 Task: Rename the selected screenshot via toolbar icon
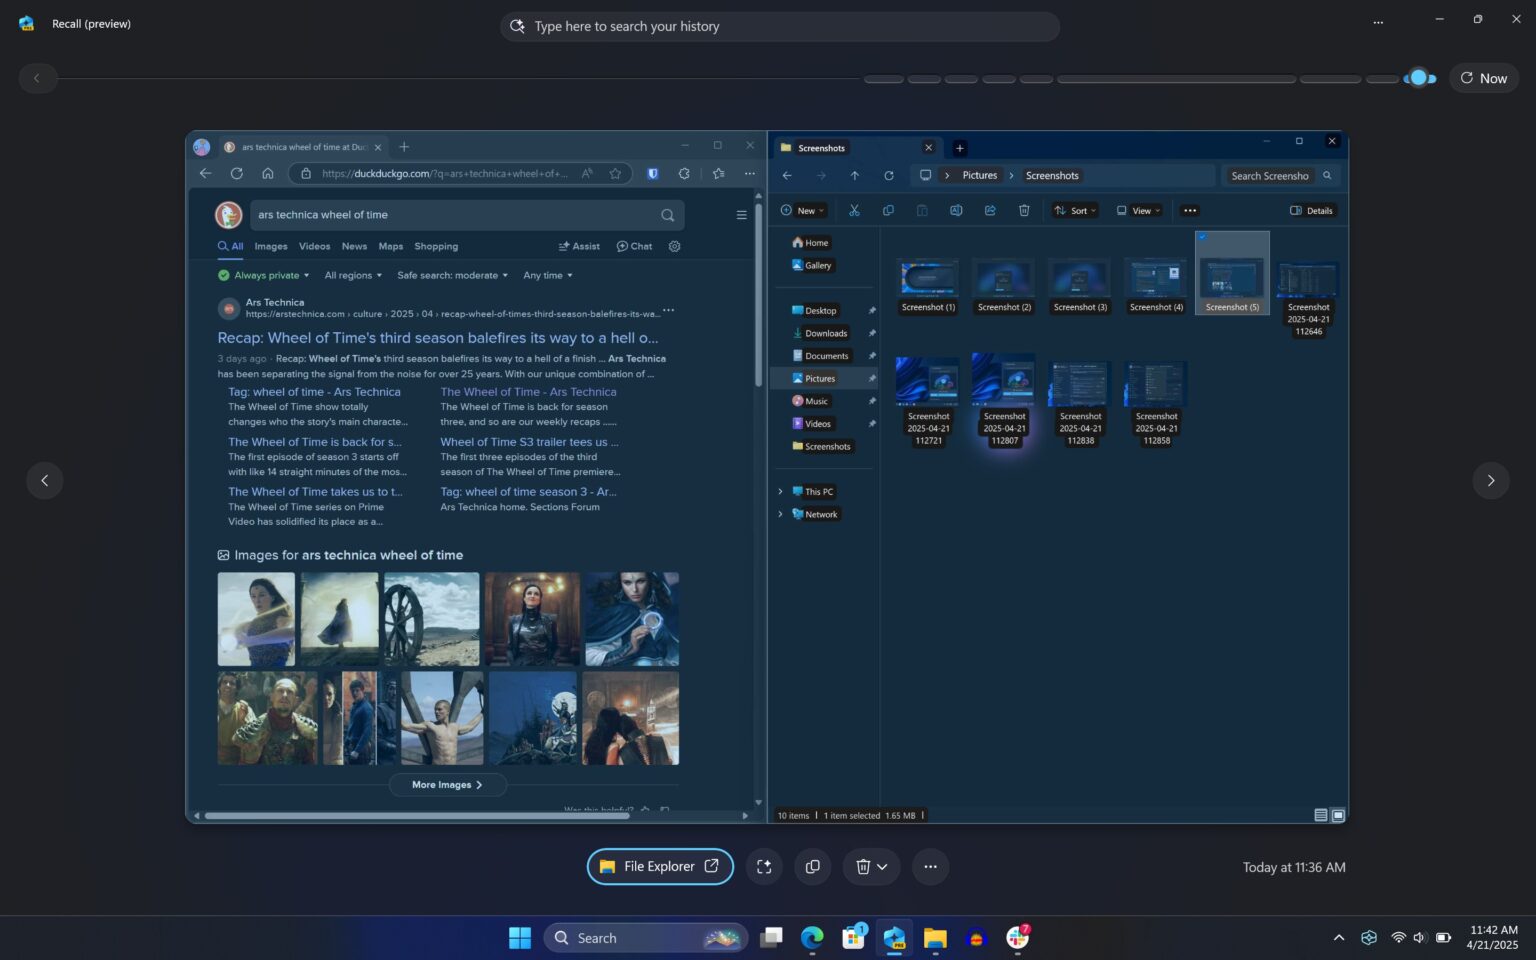(956, 210)
